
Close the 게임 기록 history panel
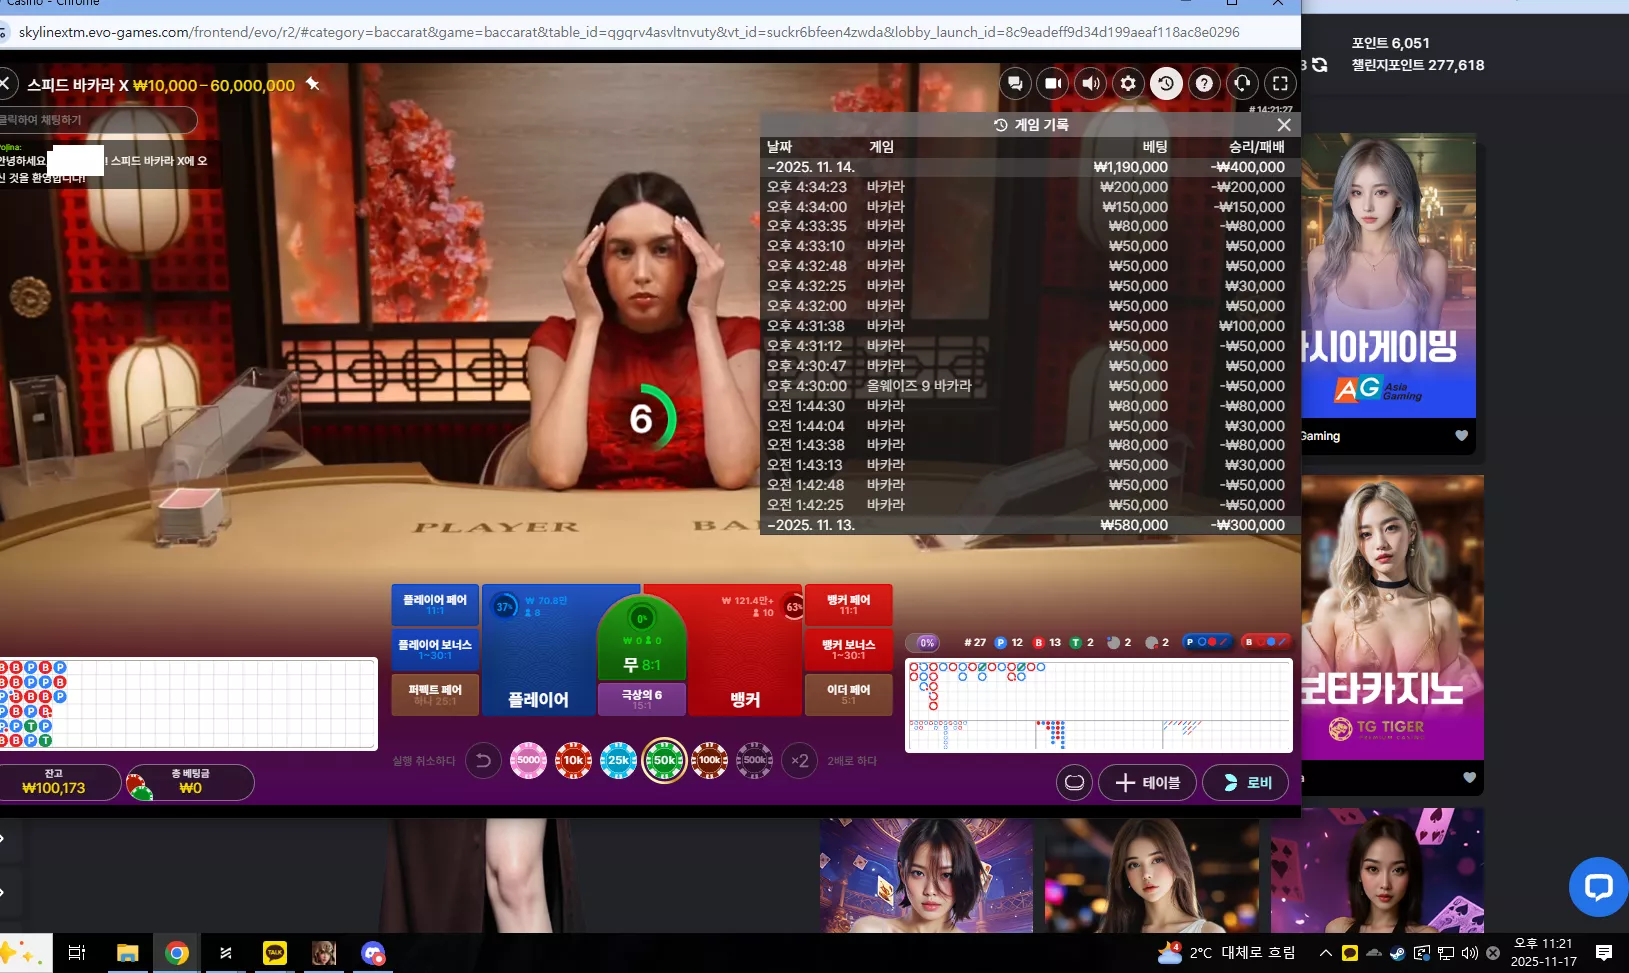1284,125
